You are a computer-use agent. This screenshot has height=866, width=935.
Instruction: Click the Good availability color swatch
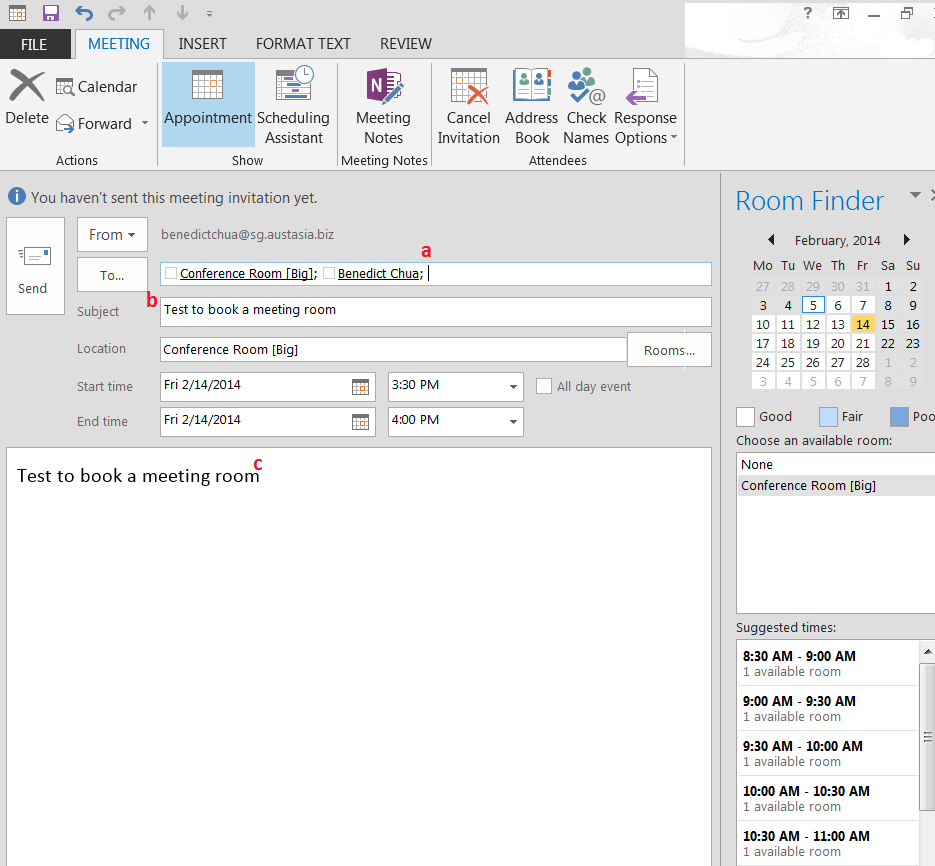pyautogui.click(x=745, y=417)
